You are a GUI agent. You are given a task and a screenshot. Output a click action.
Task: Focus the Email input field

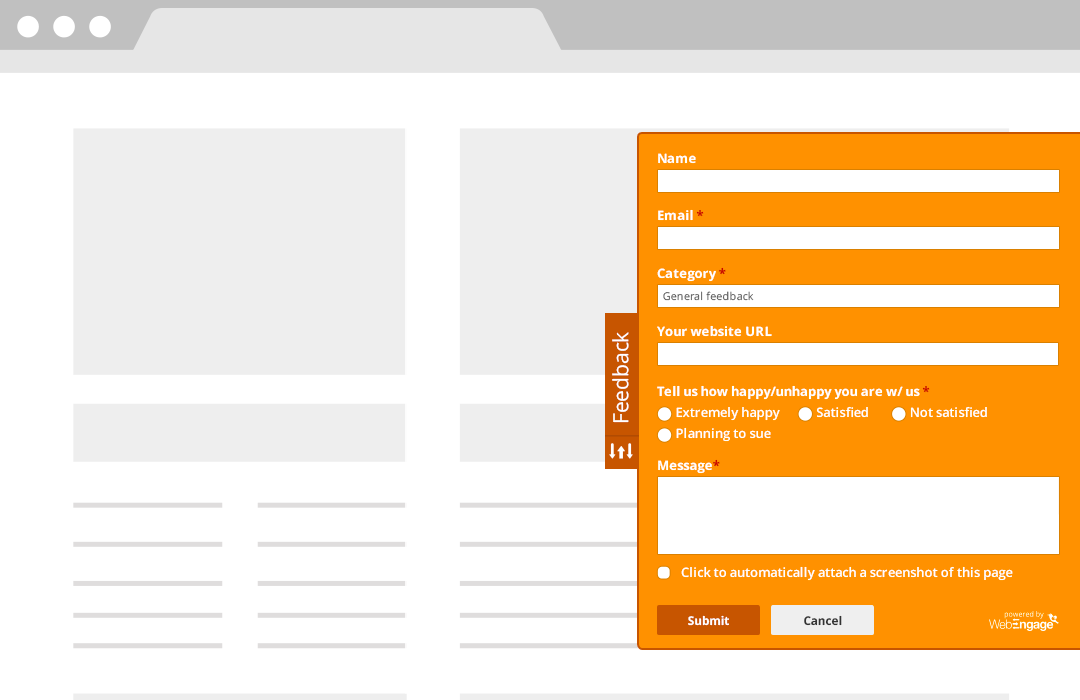(x=858, y=238)
